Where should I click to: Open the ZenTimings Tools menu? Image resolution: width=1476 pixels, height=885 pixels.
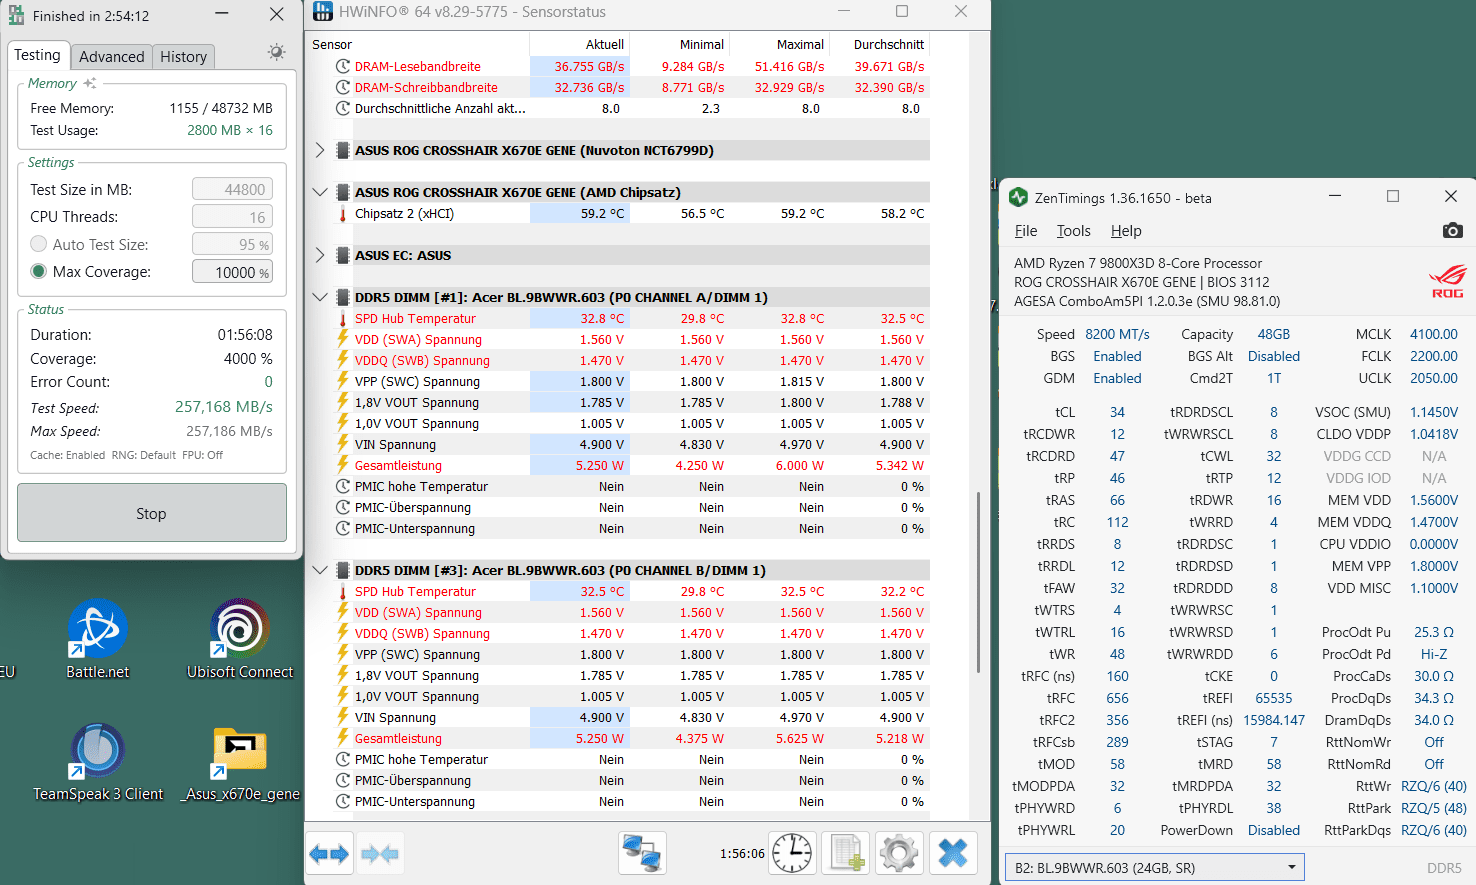click(x=1074, y=231)
